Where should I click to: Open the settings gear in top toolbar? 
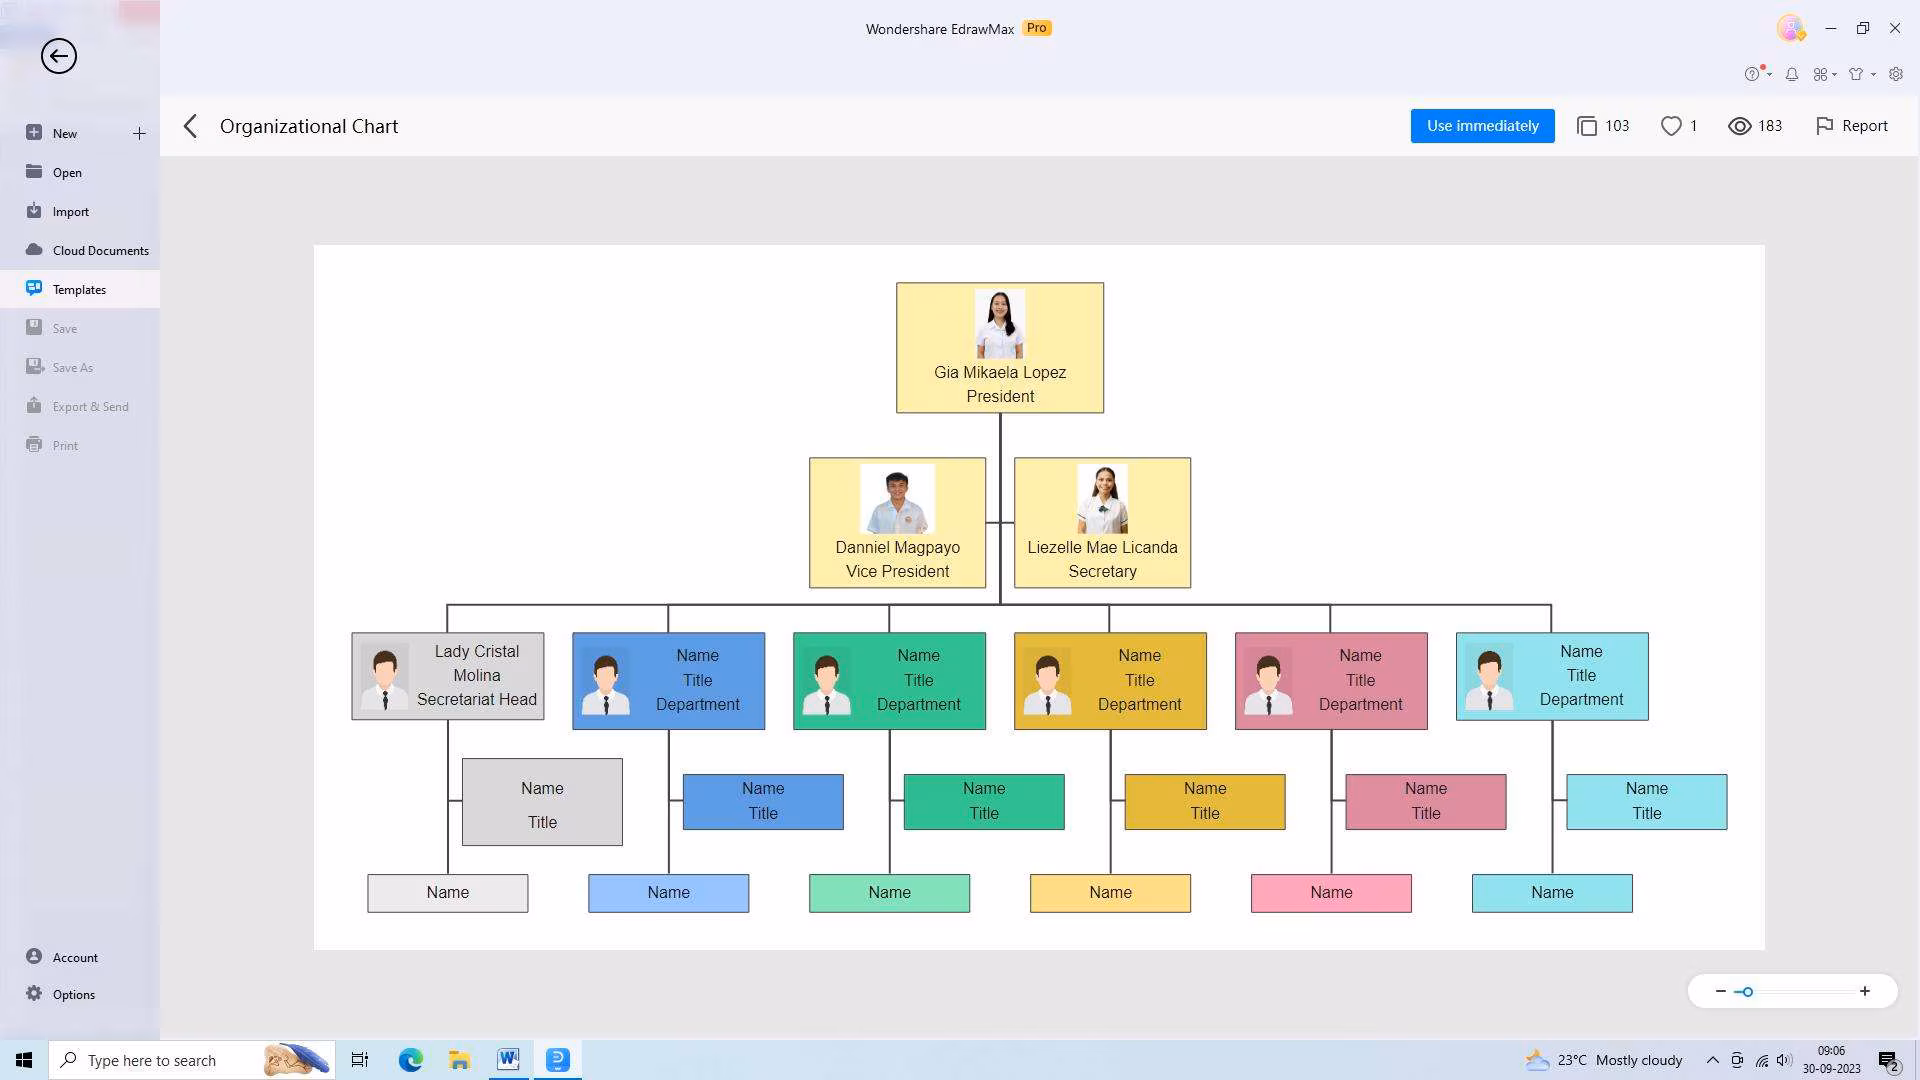1895,74
